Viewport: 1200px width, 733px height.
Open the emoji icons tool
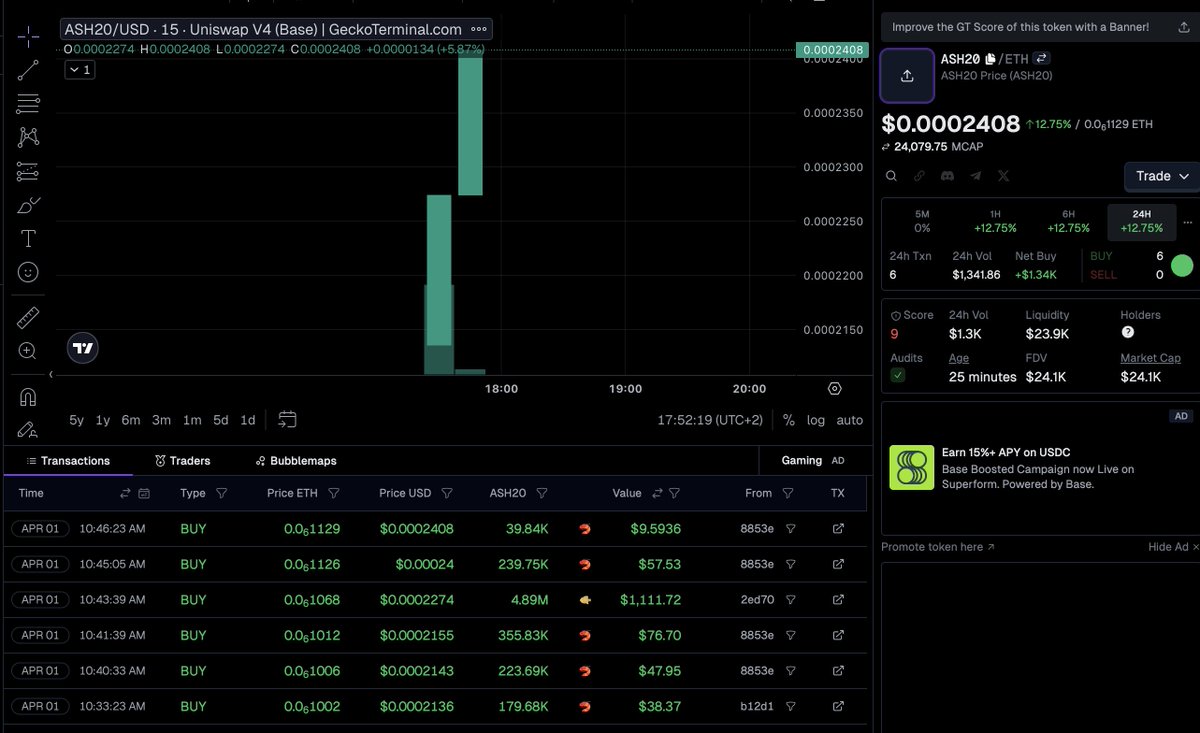[28, 272]
